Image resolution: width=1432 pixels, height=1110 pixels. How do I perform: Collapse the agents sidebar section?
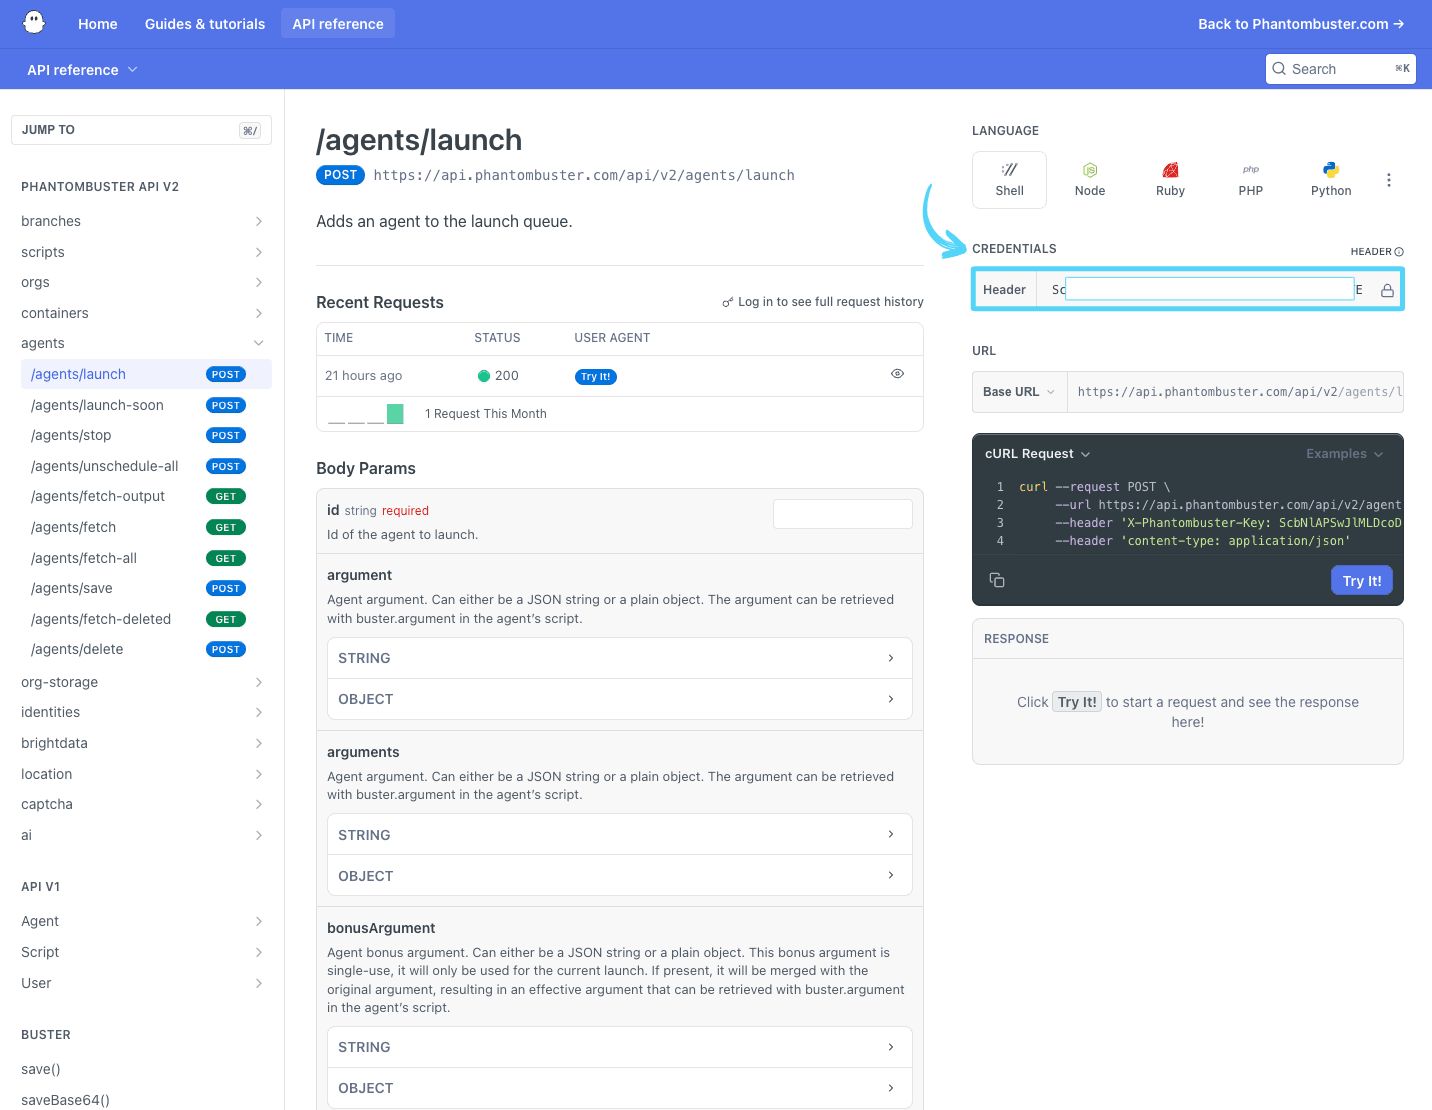click(x=259, y=343)
